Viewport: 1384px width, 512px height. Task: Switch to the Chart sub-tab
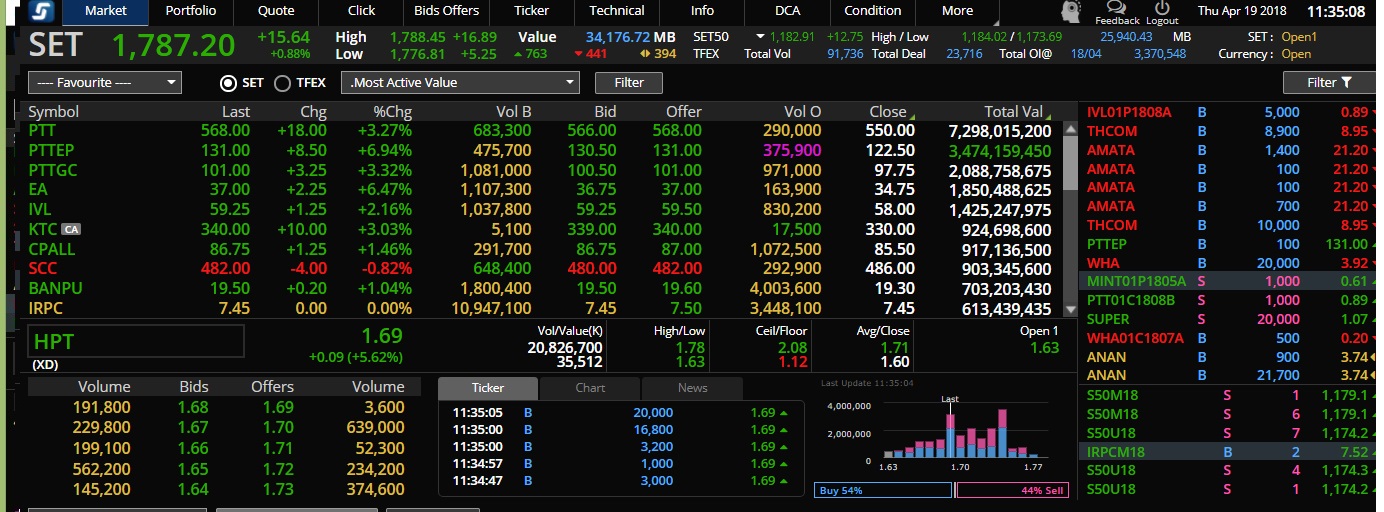tap(590, 388)
